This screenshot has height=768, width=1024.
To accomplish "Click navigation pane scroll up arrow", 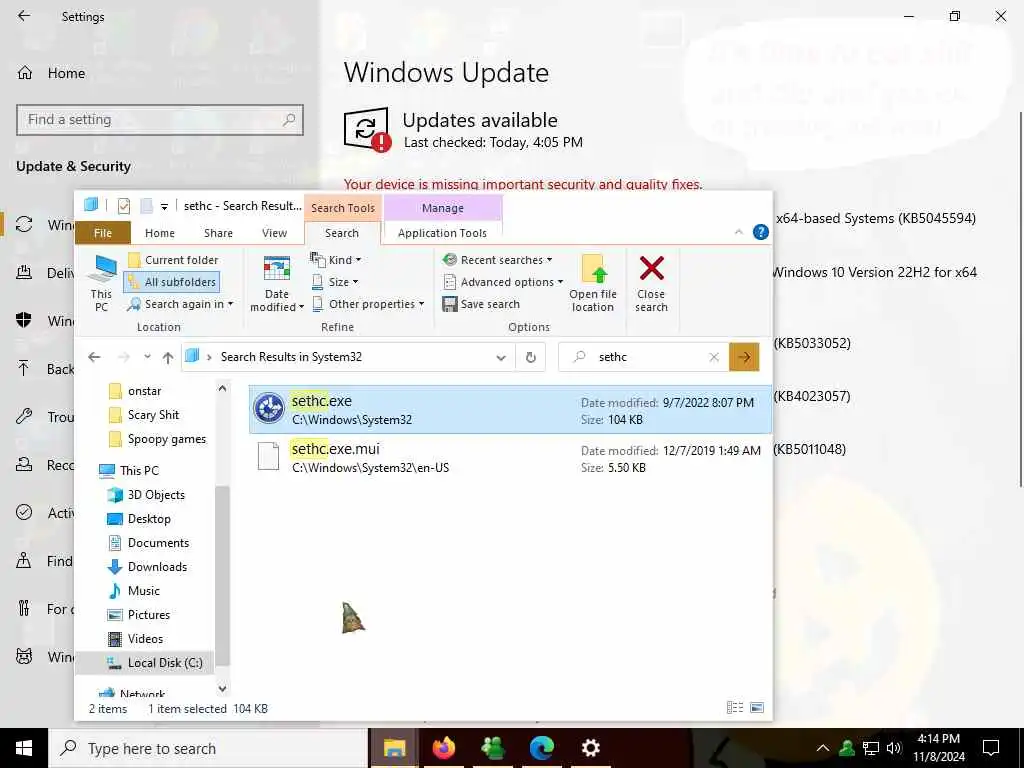I will [222, 389].
